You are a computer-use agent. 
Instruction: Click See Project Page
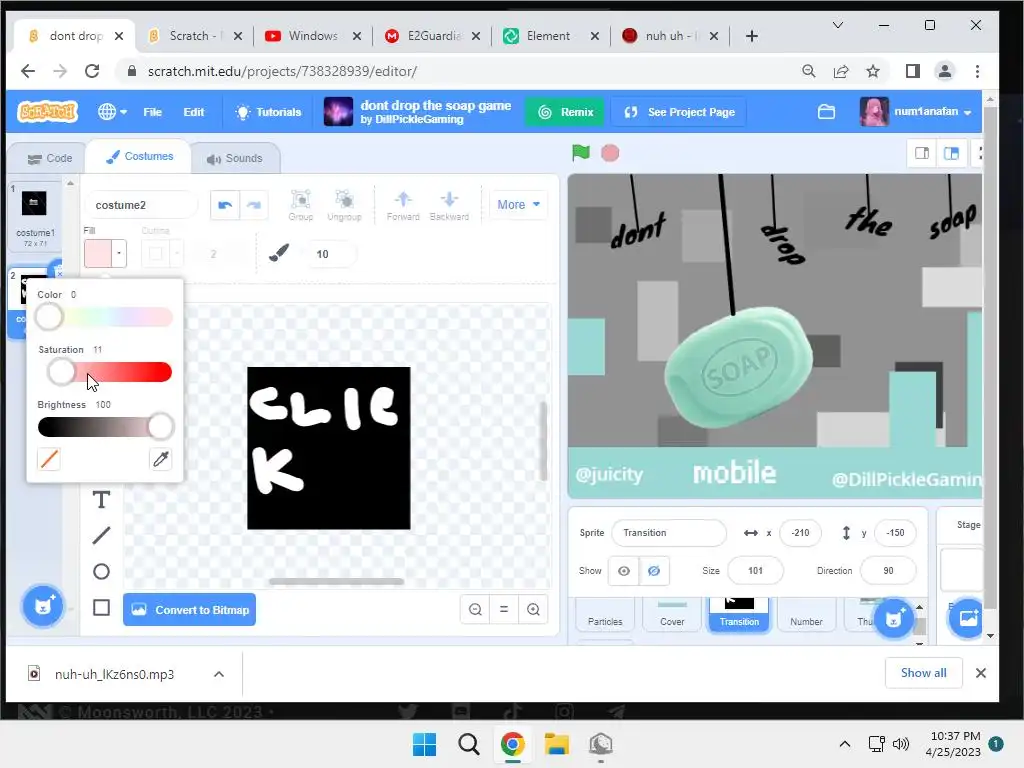point(679,112)
